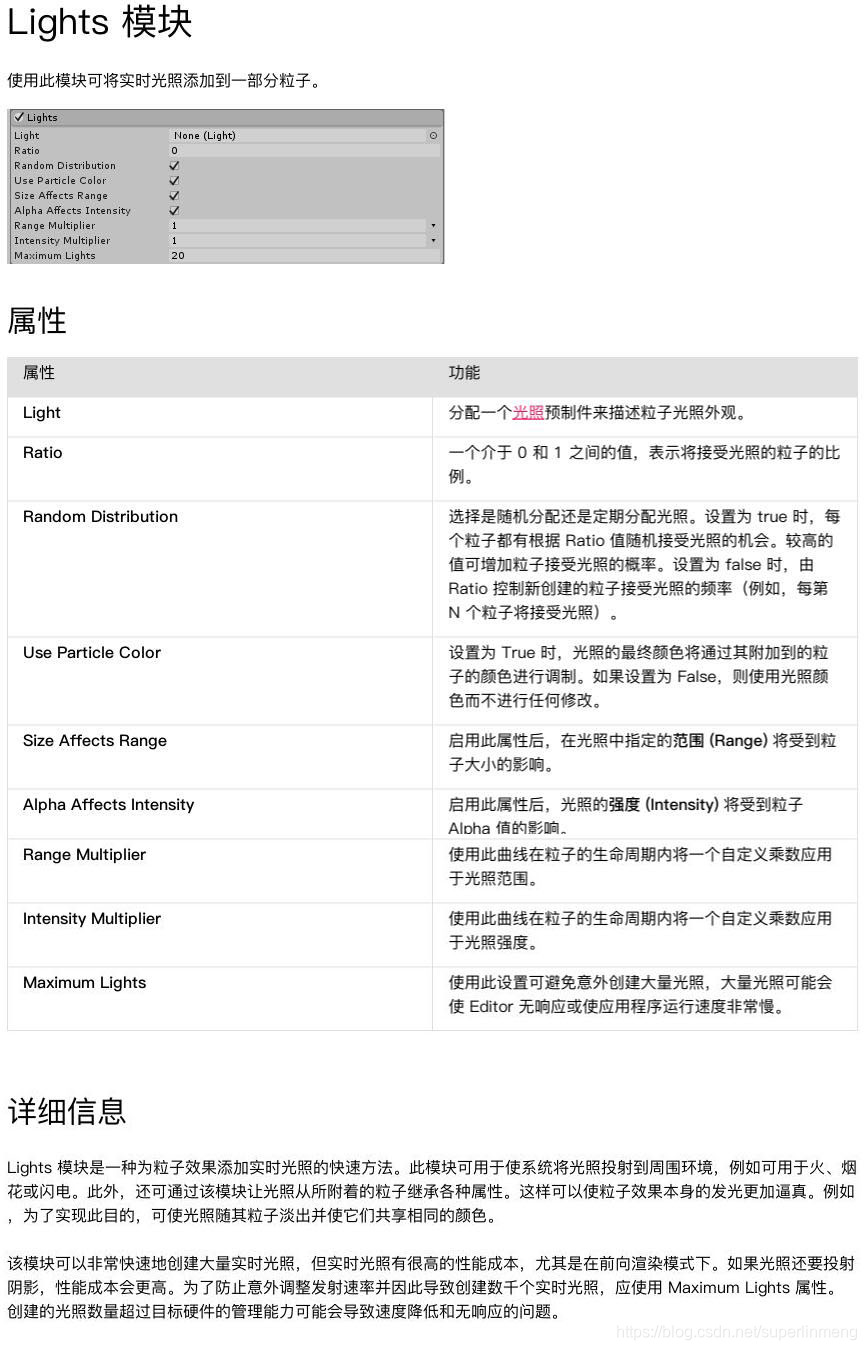Select Maximum Lights table row name
The height and width of the screenshot is (1350, 866).
85,983
